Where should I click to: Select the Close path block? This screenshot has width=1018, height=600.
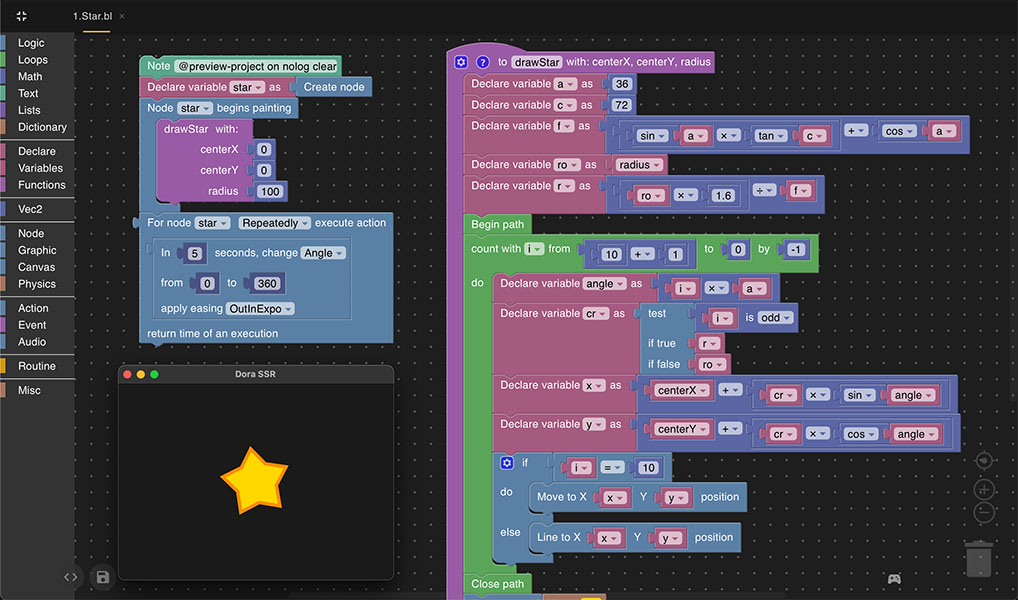point(497,584)
